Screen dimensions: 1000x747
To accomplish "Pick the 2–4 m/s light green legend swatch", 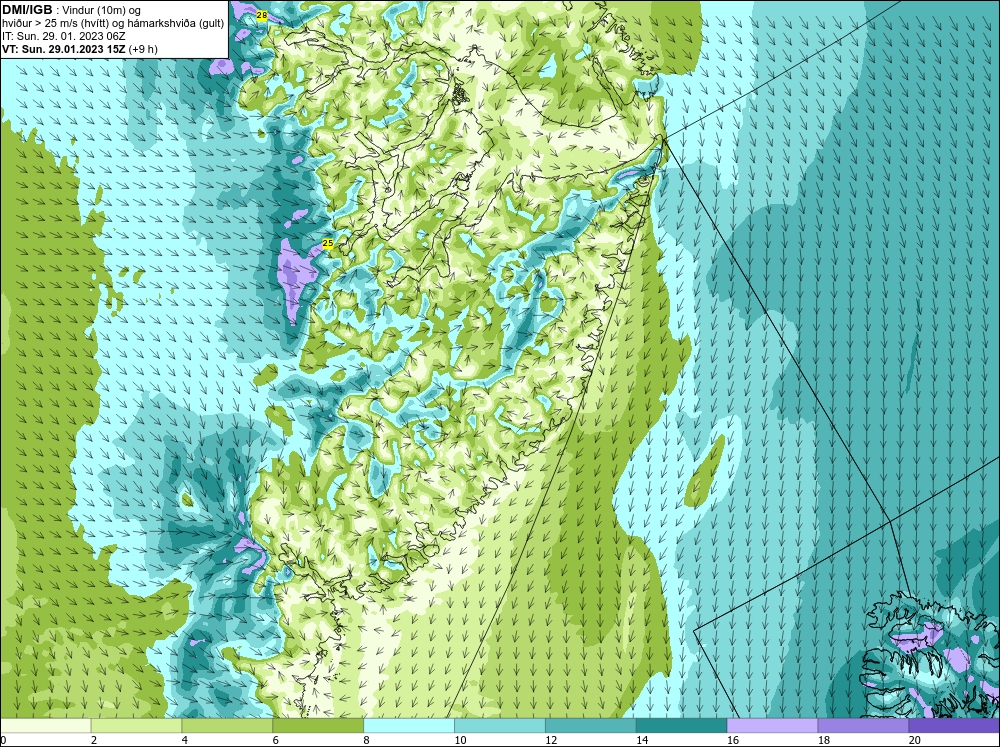I will [136, 726].
